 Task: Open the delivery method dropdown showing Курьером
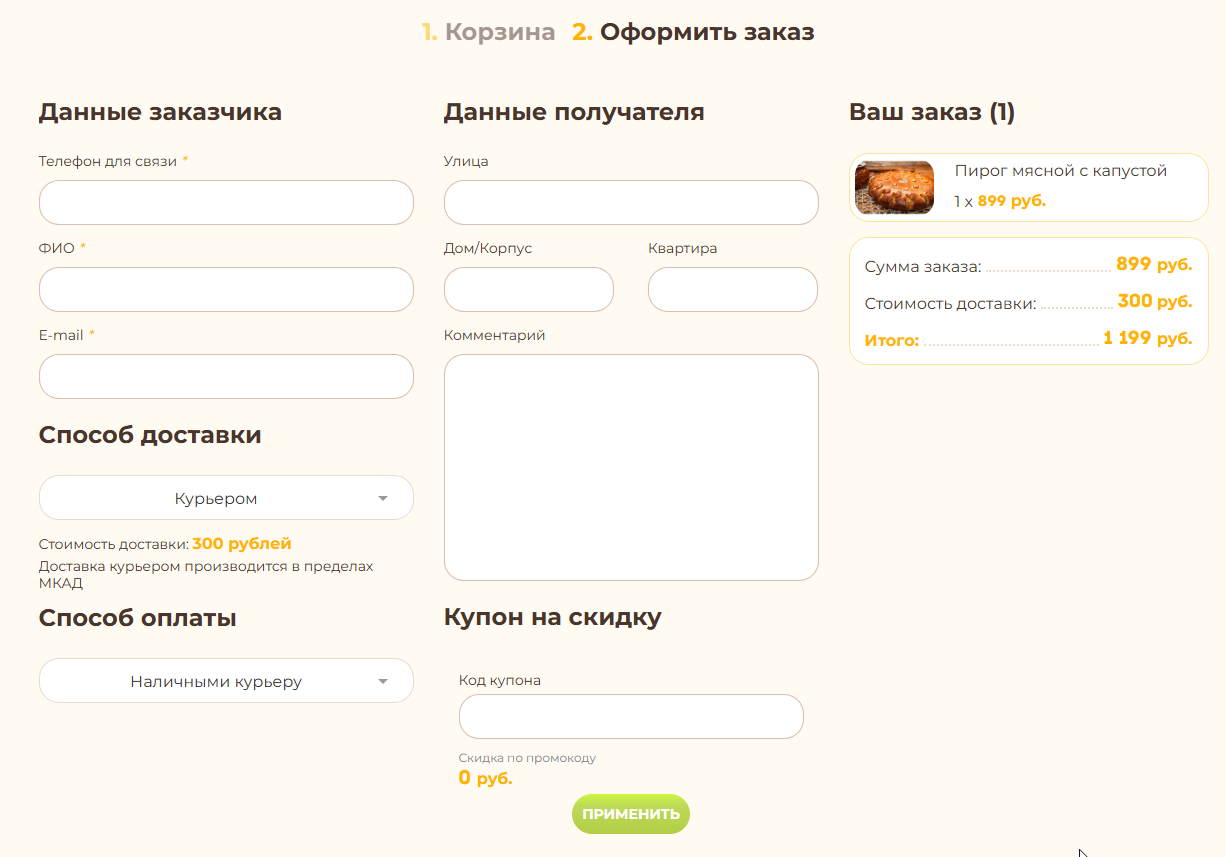tap(215, 498)
